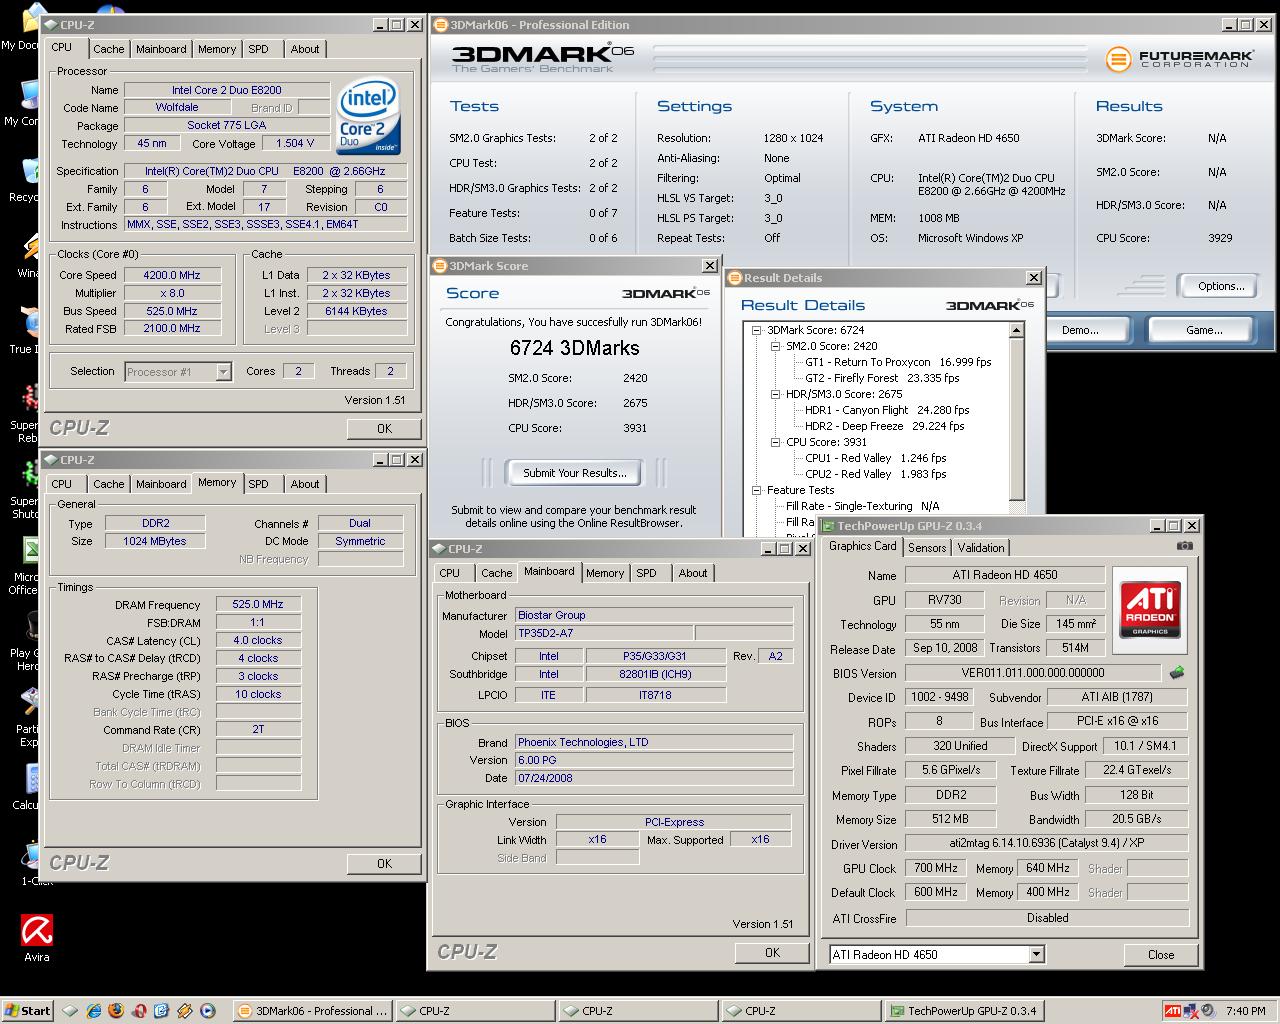Collapse the HDR/SM3.0 Score: 2675 node
This screenshot has width=1280, height=1024.
coord(776,394)
